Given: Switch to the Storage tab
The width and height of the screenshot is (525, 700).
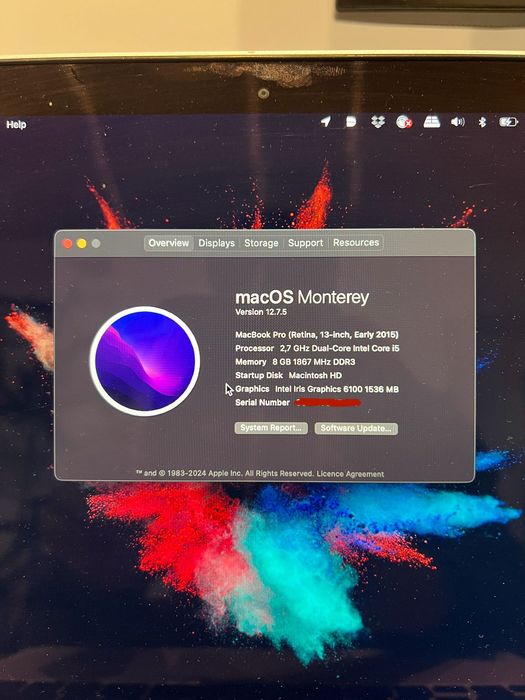Looking at the screenshot, I should point(261,243).
